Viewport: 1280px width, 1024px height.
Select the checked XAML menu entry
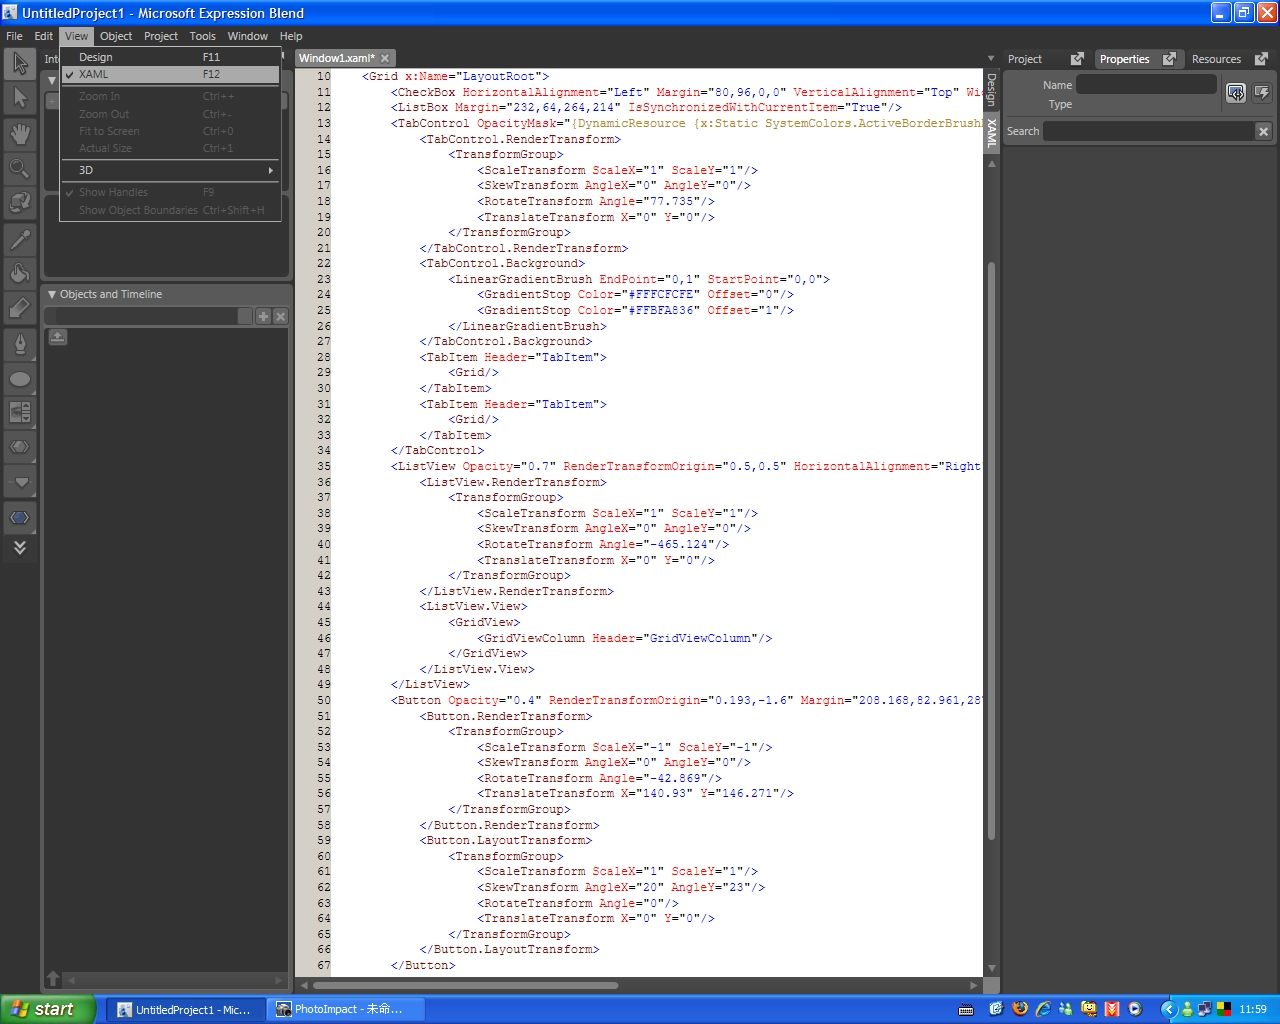tap(170, 74)
